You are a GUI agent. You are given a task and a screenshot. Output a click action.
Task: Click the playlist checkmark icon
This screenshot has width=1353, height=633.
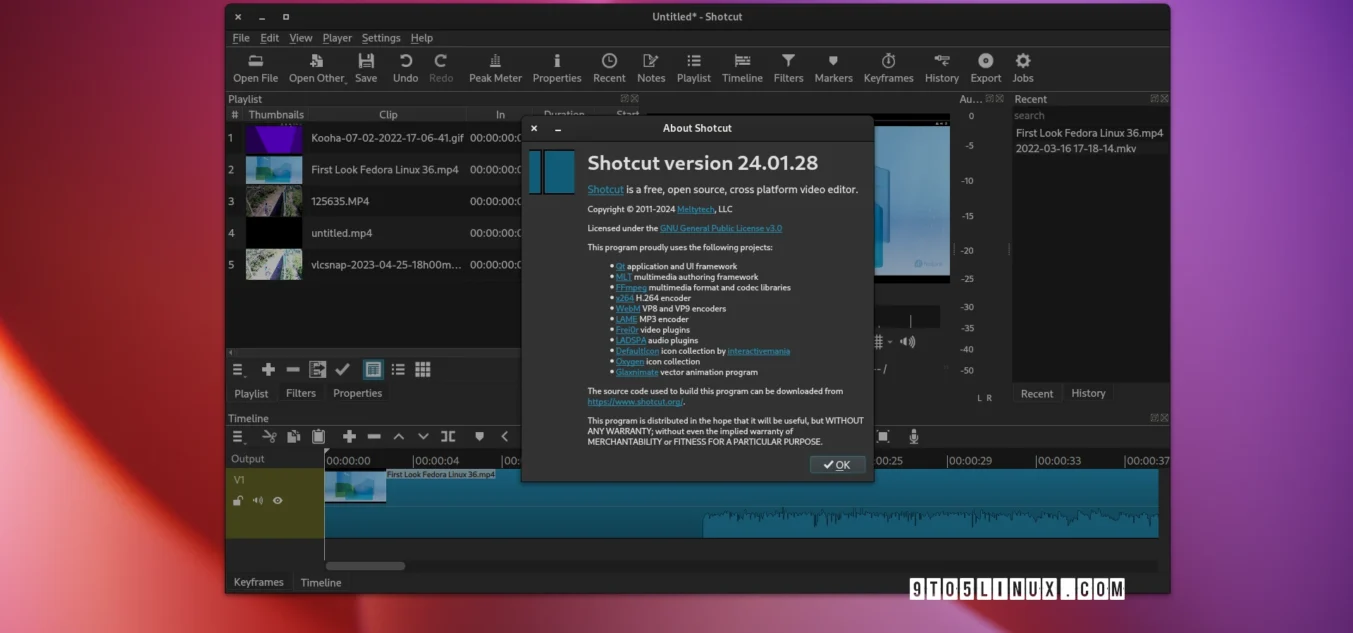342,370
